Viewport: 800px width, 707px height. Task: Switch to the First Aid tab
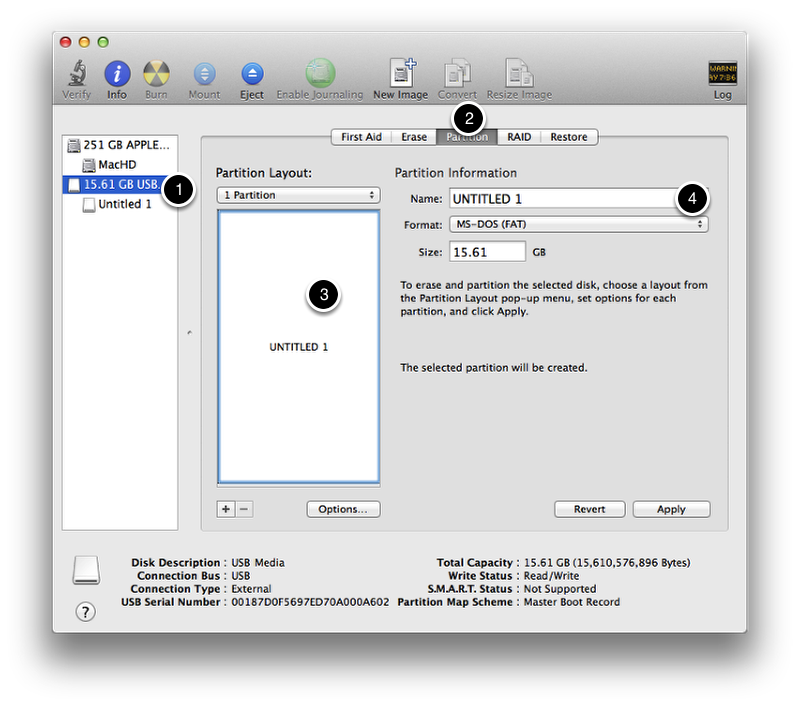tap(364, 137)
